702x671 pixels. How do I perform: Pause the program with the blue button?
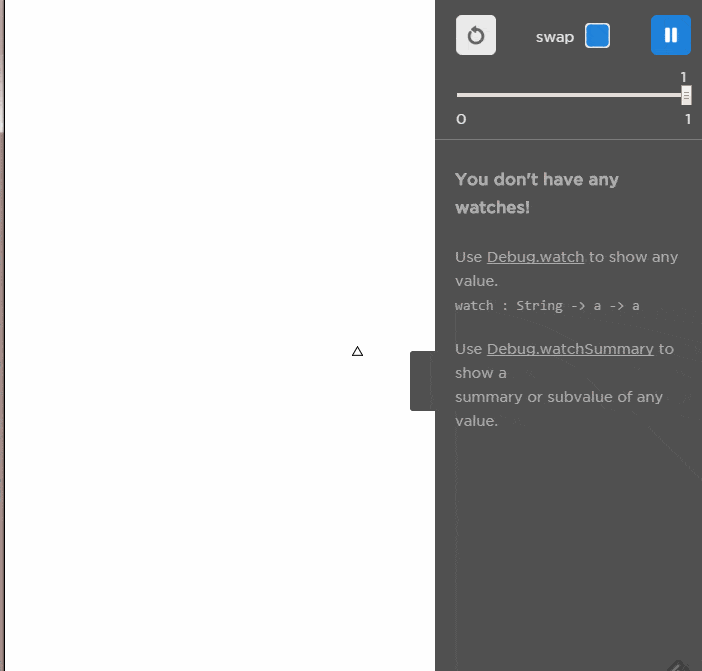click(x=670, y=36)
